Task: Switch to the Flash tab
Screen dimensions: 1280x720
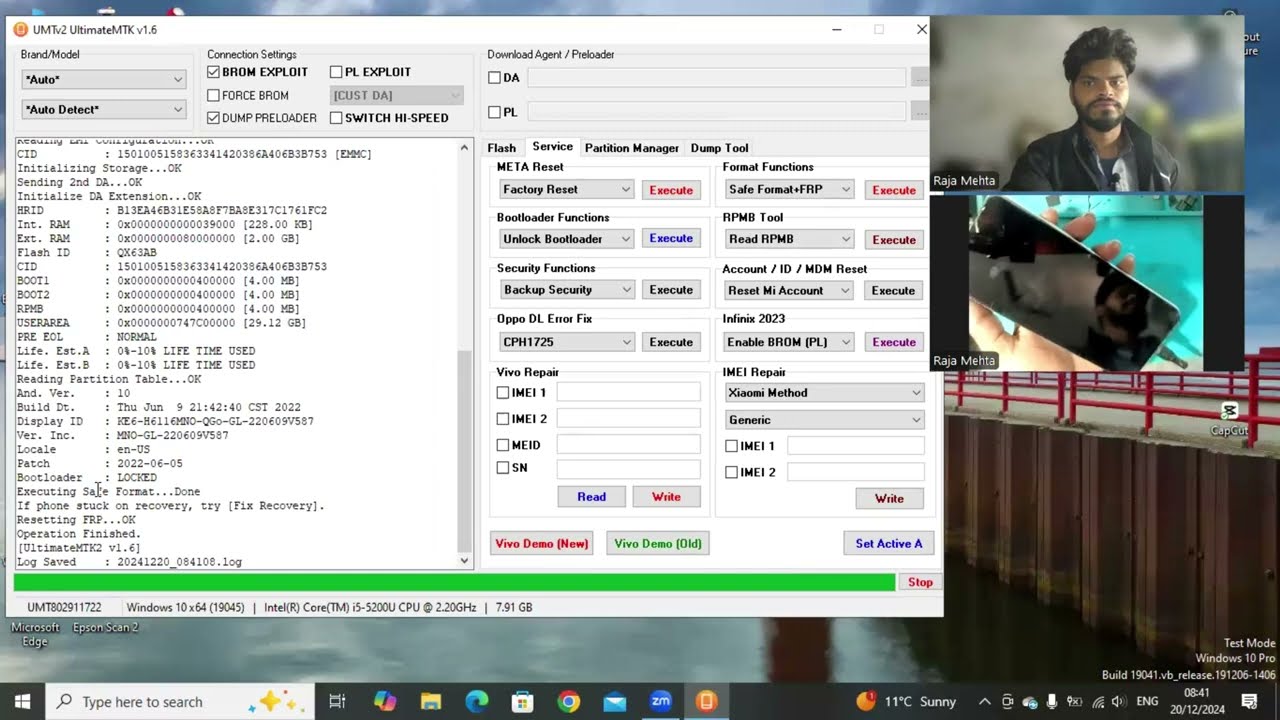Action: [x=502, y=148]
